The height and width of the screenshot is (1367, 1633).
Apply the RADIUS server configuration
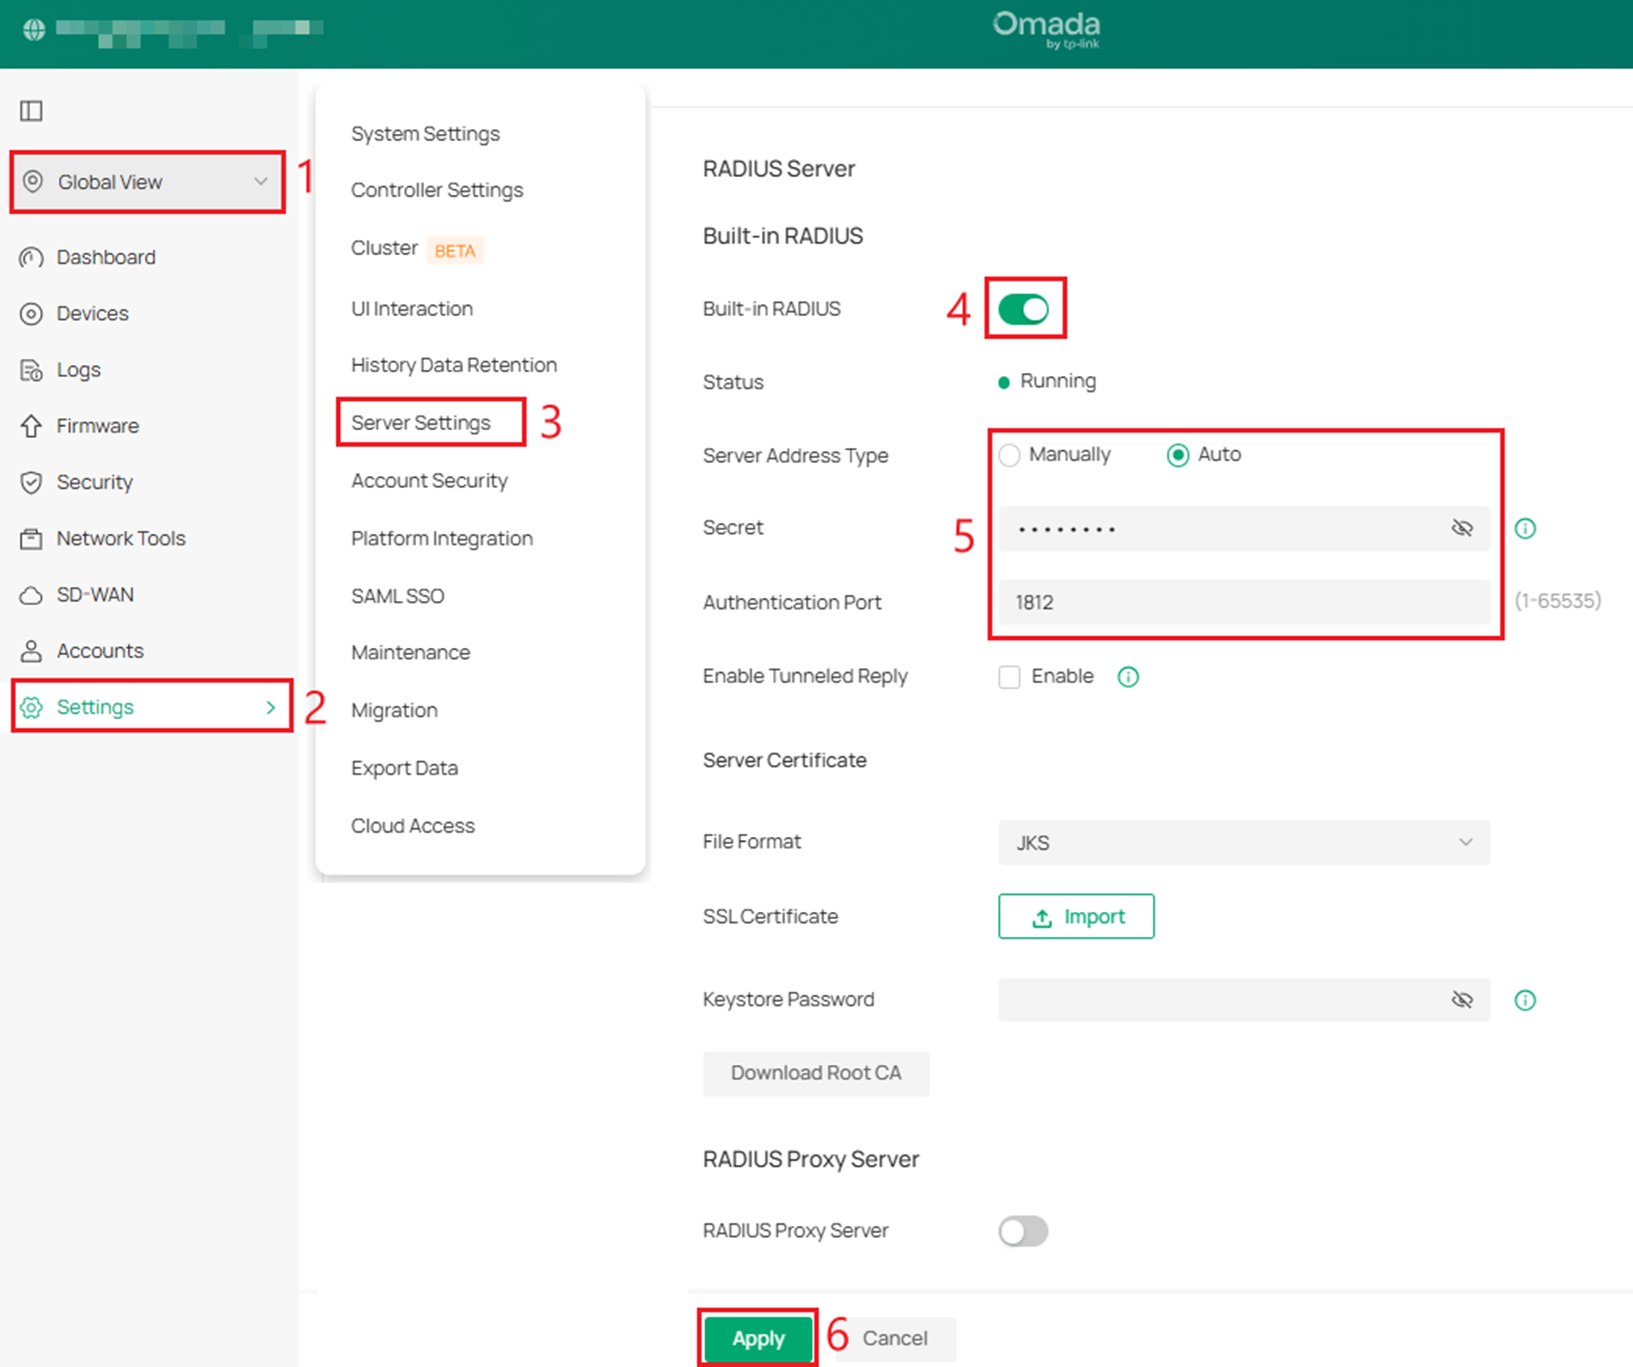tap(757, 1338)
